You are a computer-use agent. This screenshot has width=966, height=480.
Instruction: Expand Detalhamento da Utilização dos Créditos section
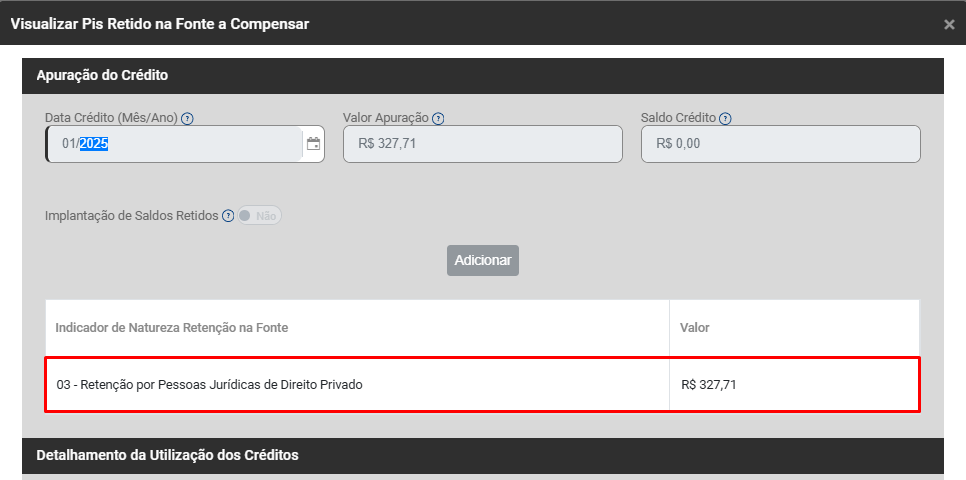tap(167, 455)
